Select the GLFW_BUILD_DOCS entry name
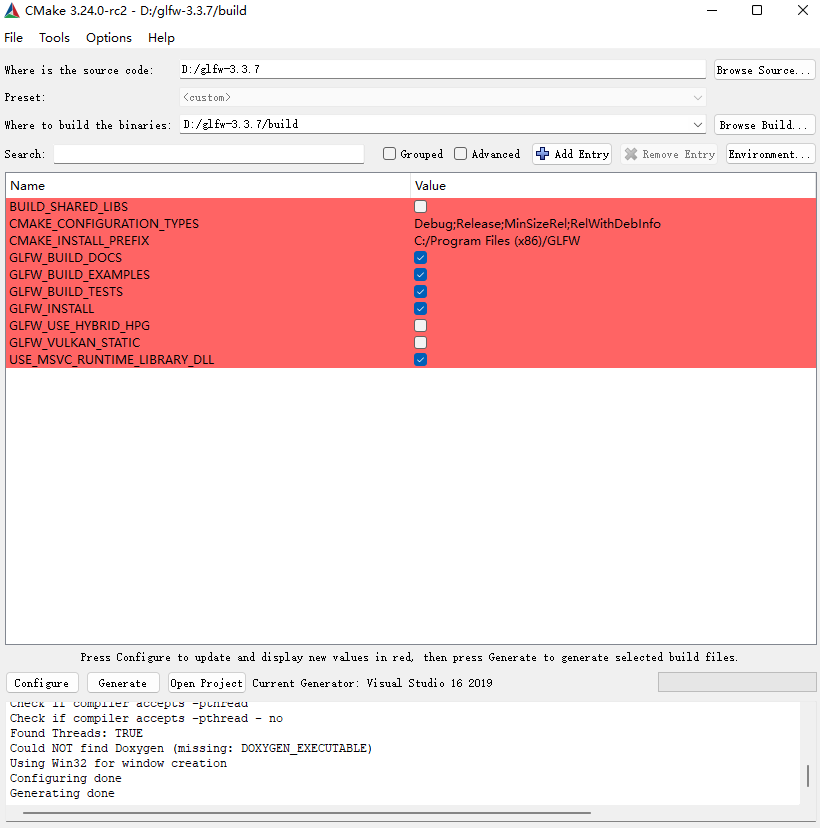Viewport: 820px width, 828px height. click(65, 258)
